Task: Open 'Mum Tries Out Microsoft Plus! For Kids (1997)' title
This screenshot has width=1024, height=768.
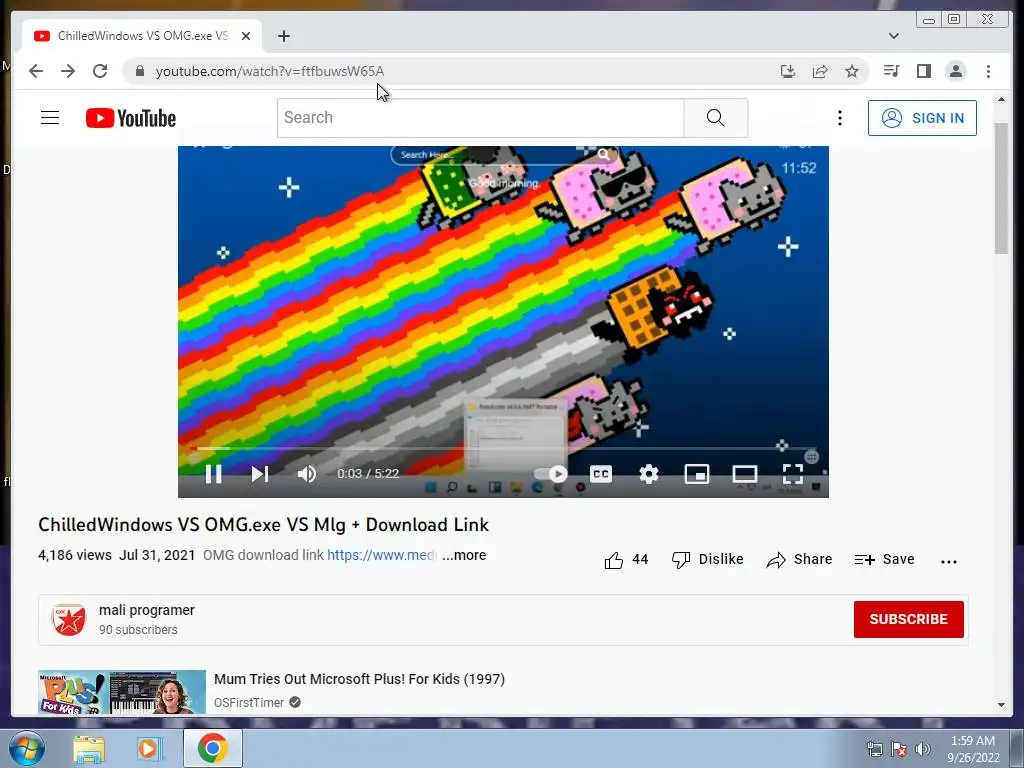Action: pos(359,679)
